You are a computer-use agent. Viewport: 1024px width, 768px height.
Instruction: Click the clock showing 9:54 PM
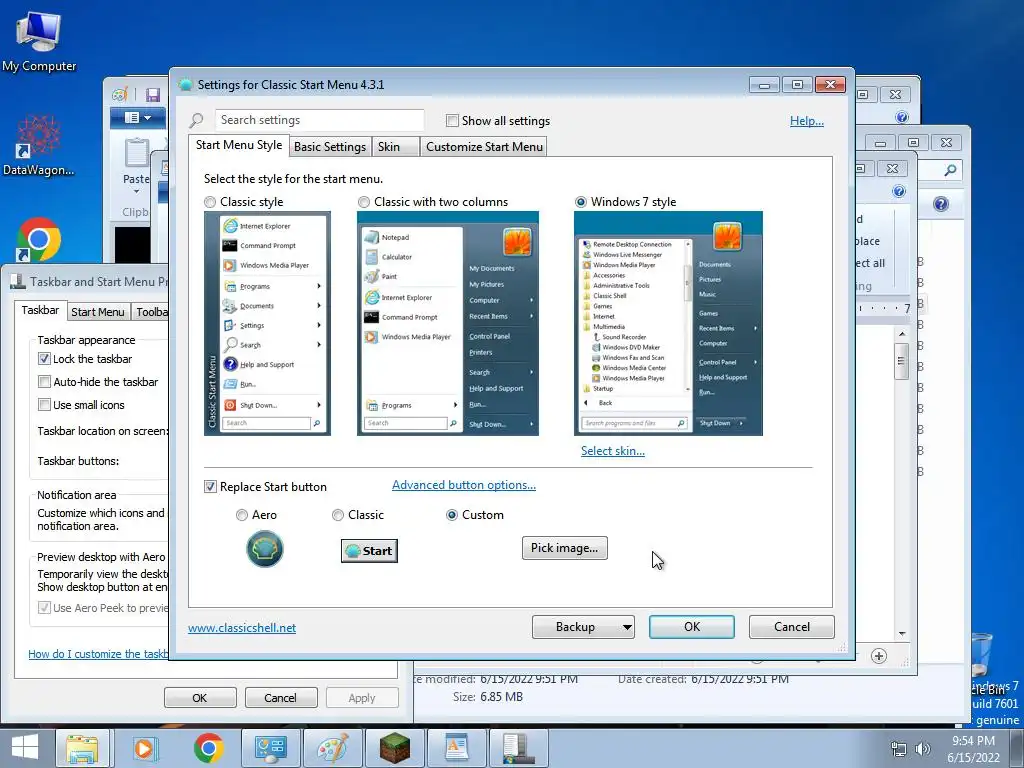973,741
